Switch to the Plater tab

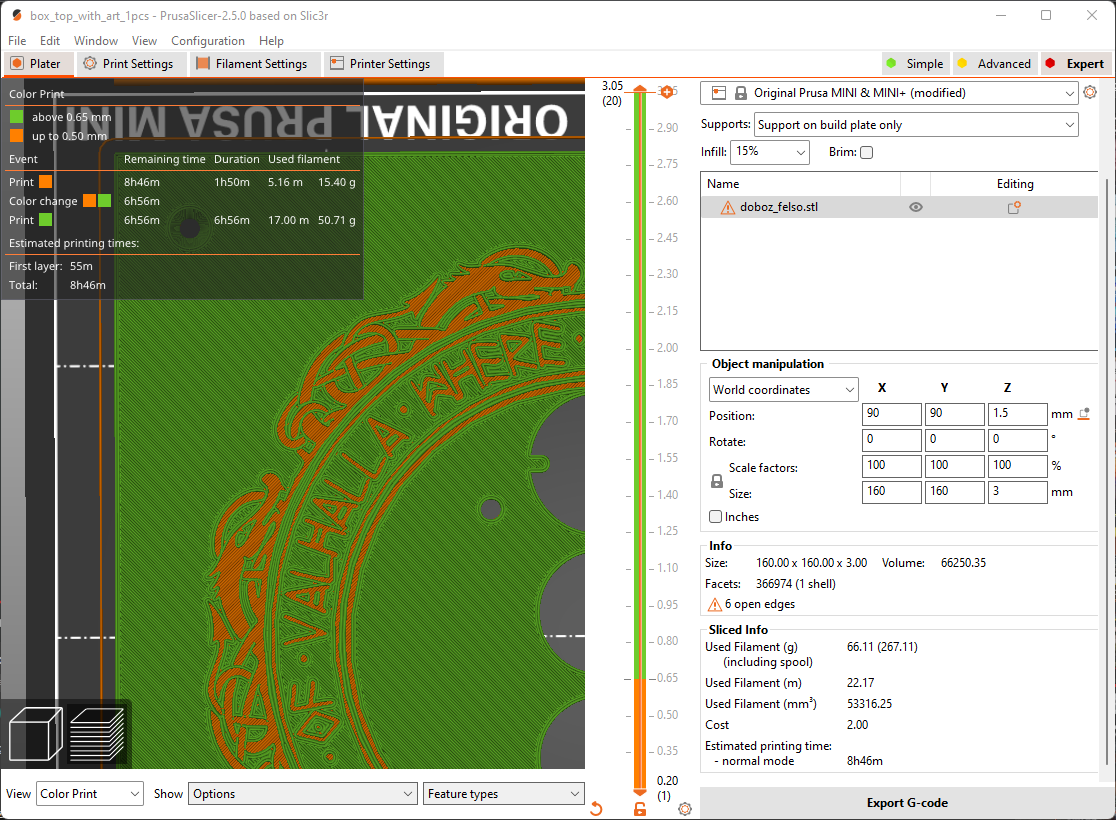click(37, 63)
